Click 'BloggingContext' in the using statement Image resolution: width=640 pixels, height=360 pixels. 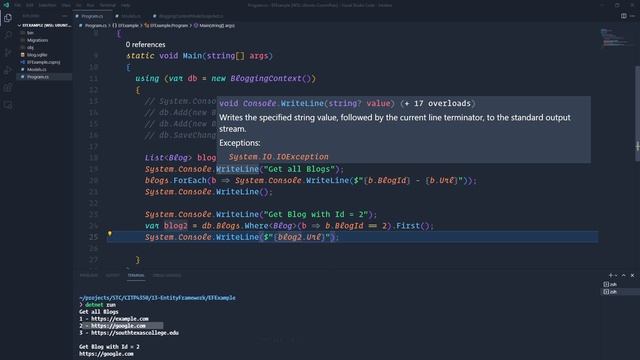266,78
